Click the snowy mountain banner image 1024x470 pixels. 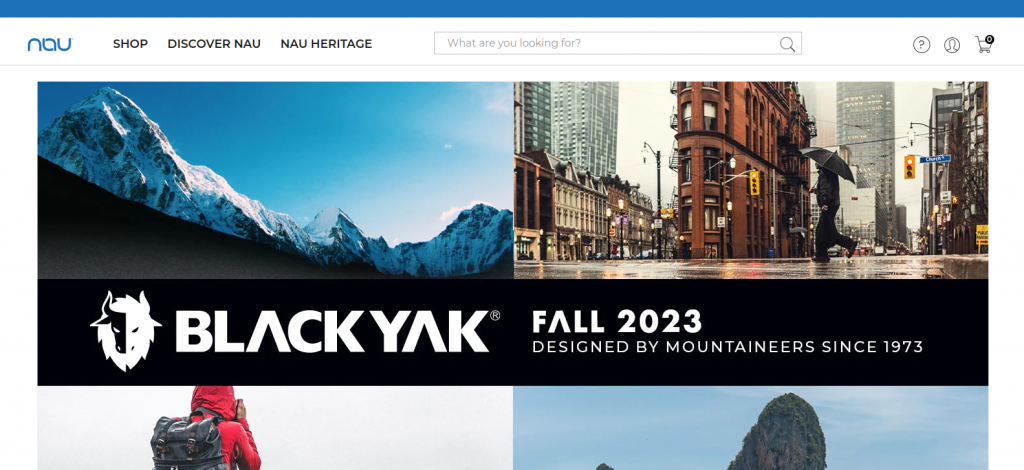pos(275,180)
